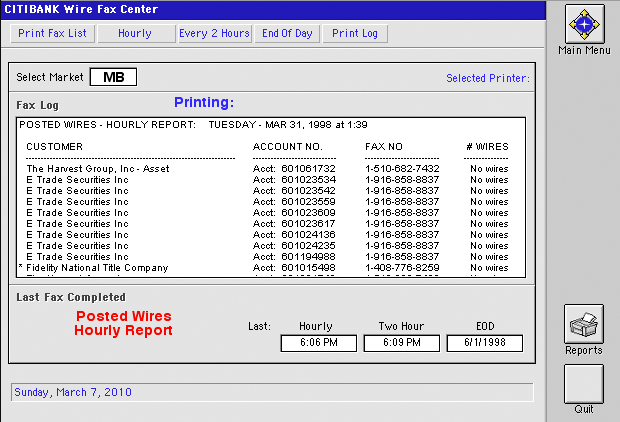Click the Last Hourly time field 6:06 PM
This screenshot has height=422, width=620.
click(319, 343)
